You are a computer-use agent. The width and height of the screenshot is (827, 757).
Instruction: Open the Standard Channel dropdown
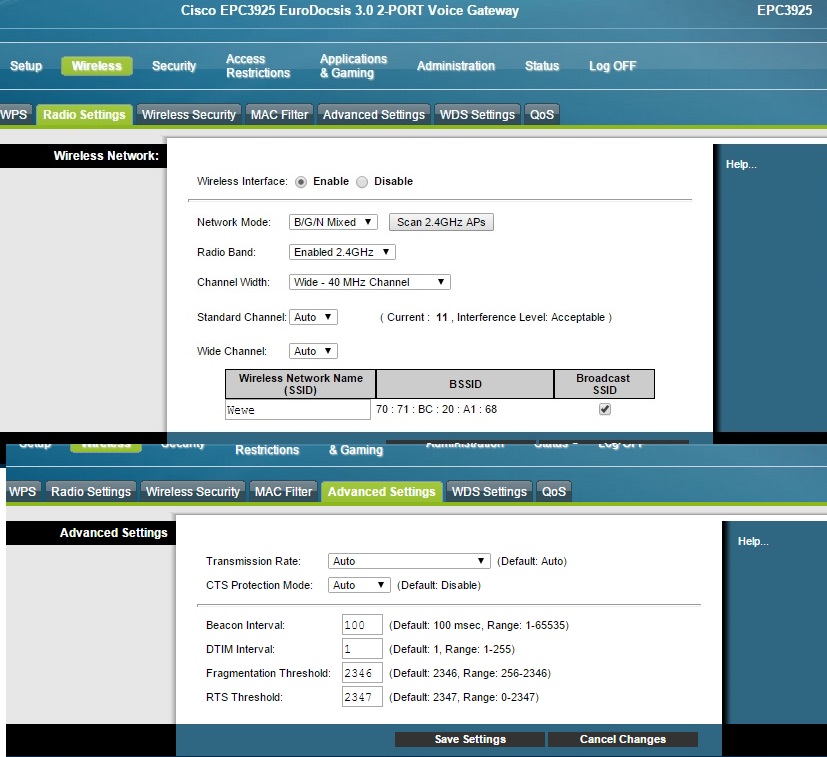(x=313, y=317)
